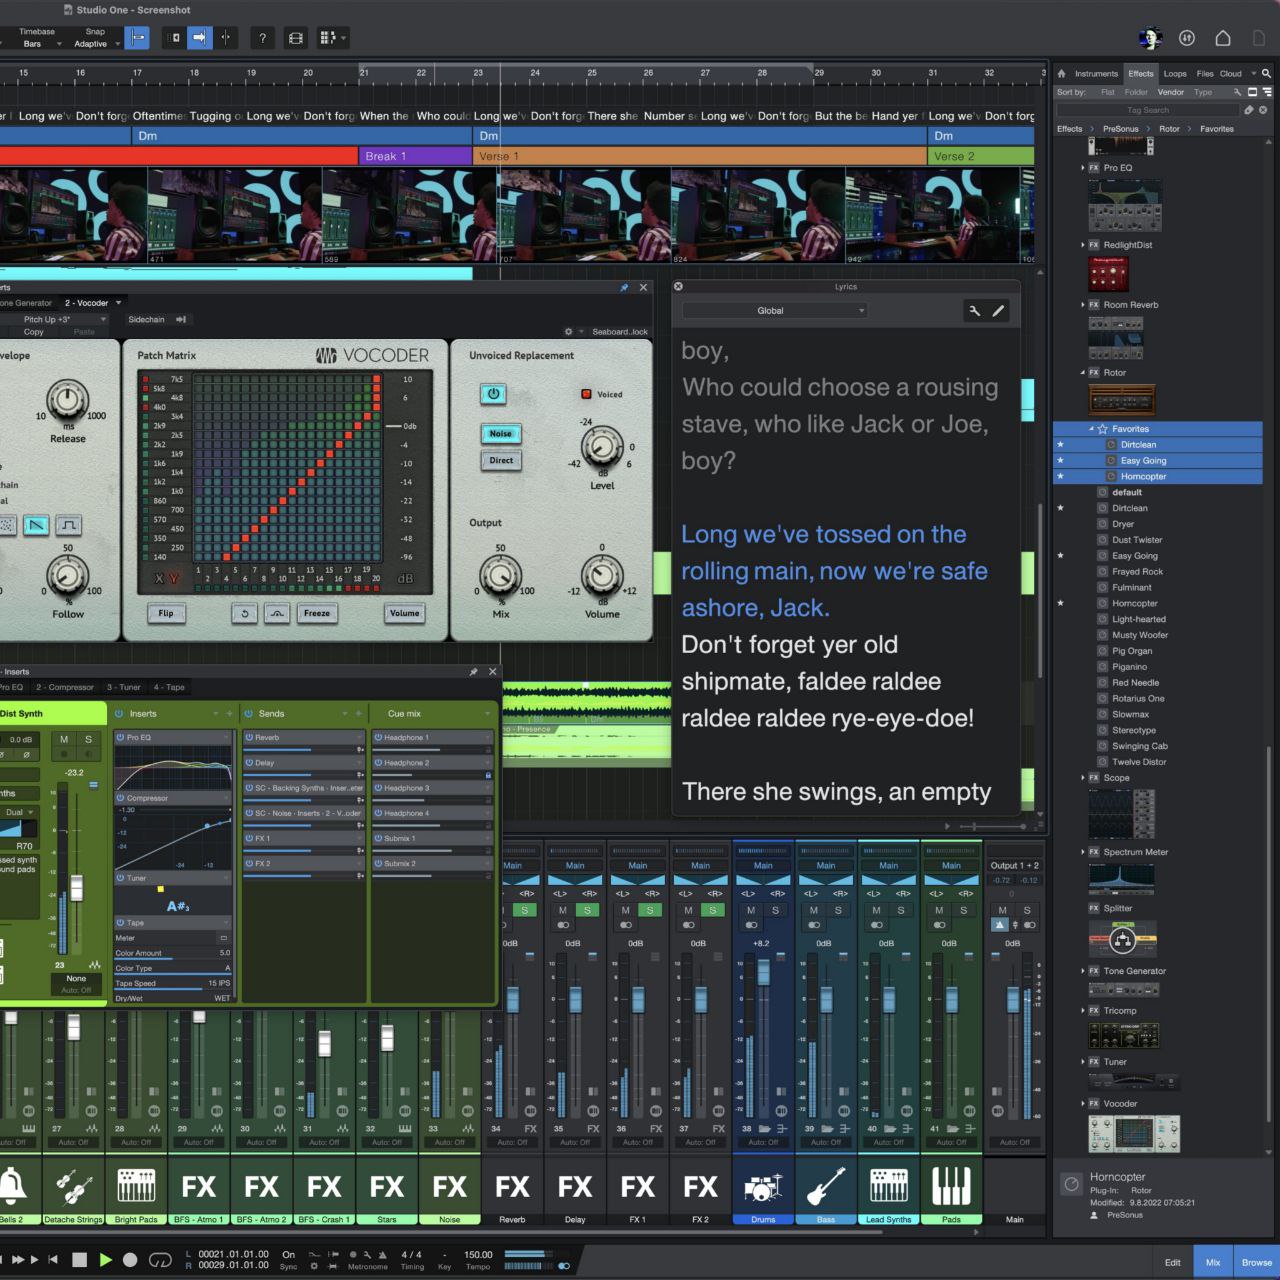Switch to the Loops browser tab
The height and width of the screenshot is (1280, 1280).
click(1175, 74)
